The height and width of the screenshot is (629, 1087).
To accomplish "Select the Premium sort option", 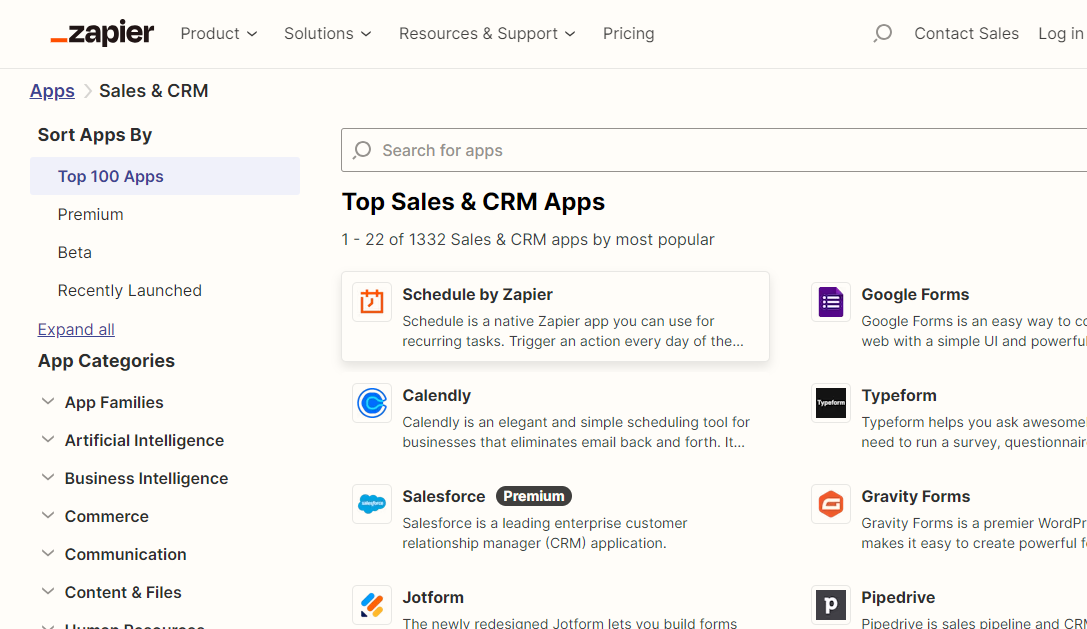I will pyautogui.click(x=91, y=214).
